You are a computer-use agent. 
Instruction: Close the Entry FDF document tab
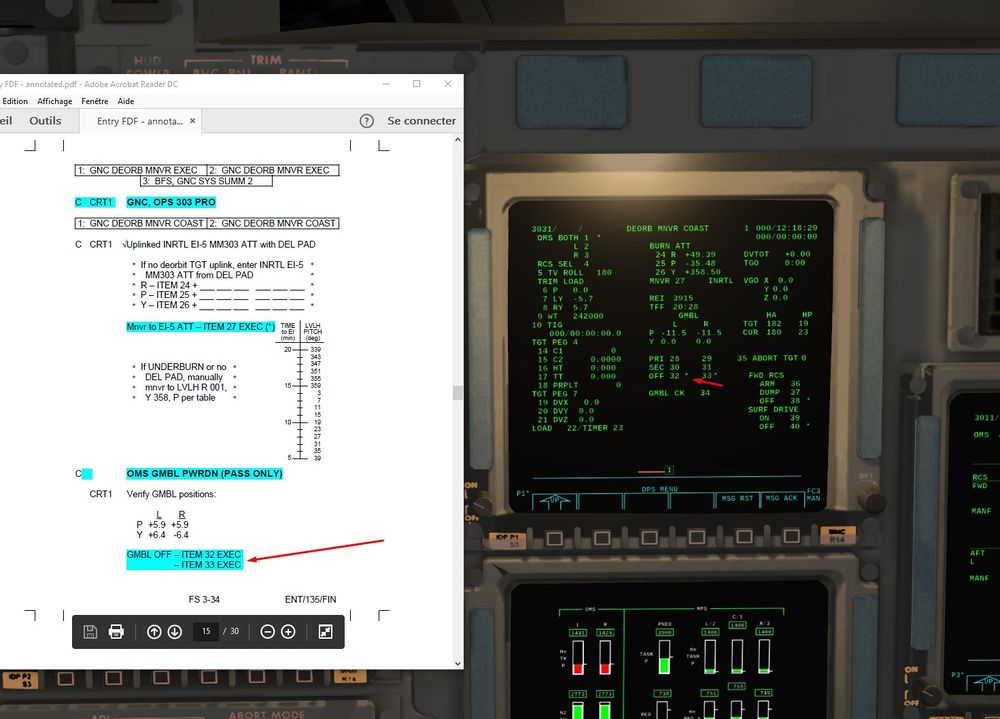click(193, 121)
